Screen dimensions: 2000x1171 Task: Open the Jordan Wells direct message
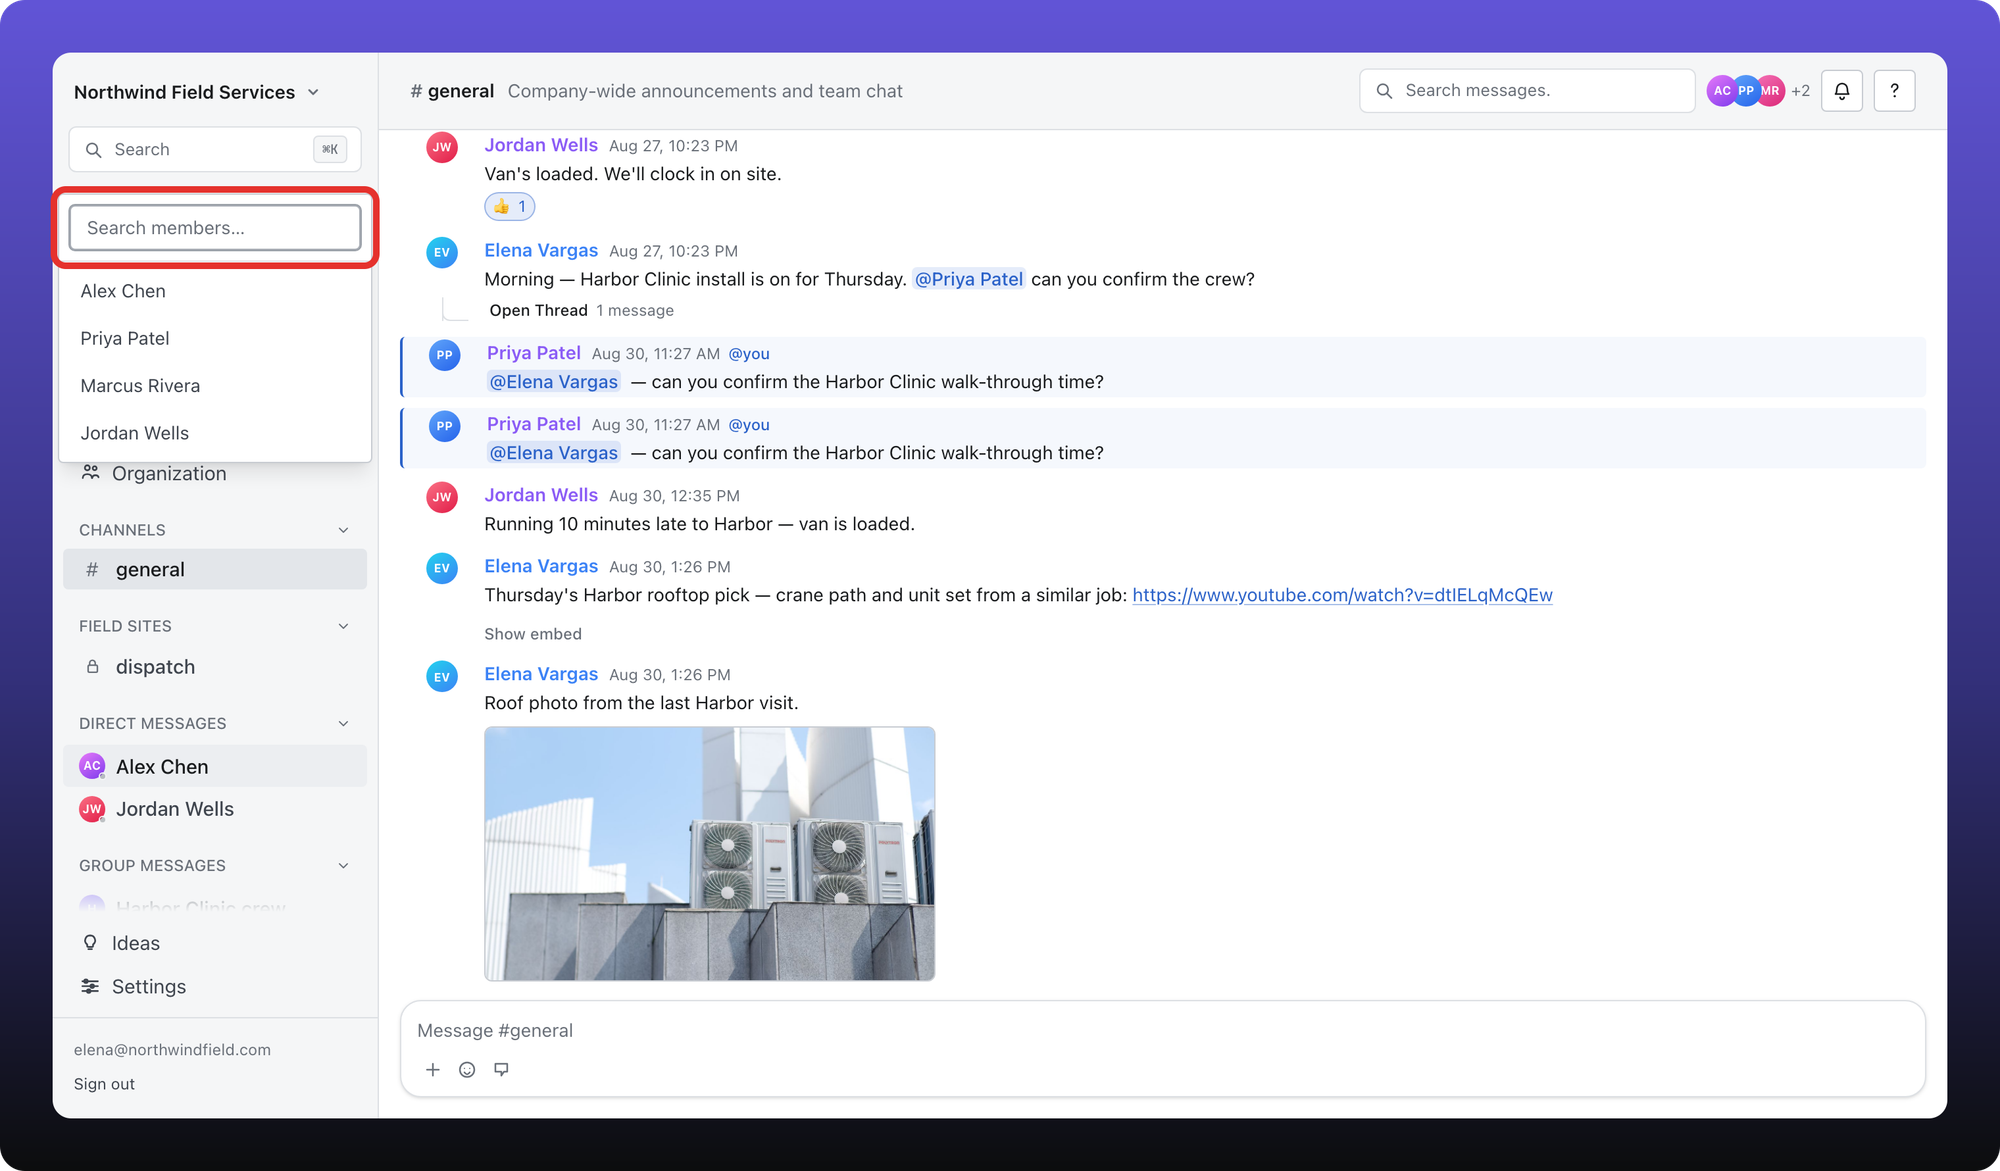(x=215, y=810)
